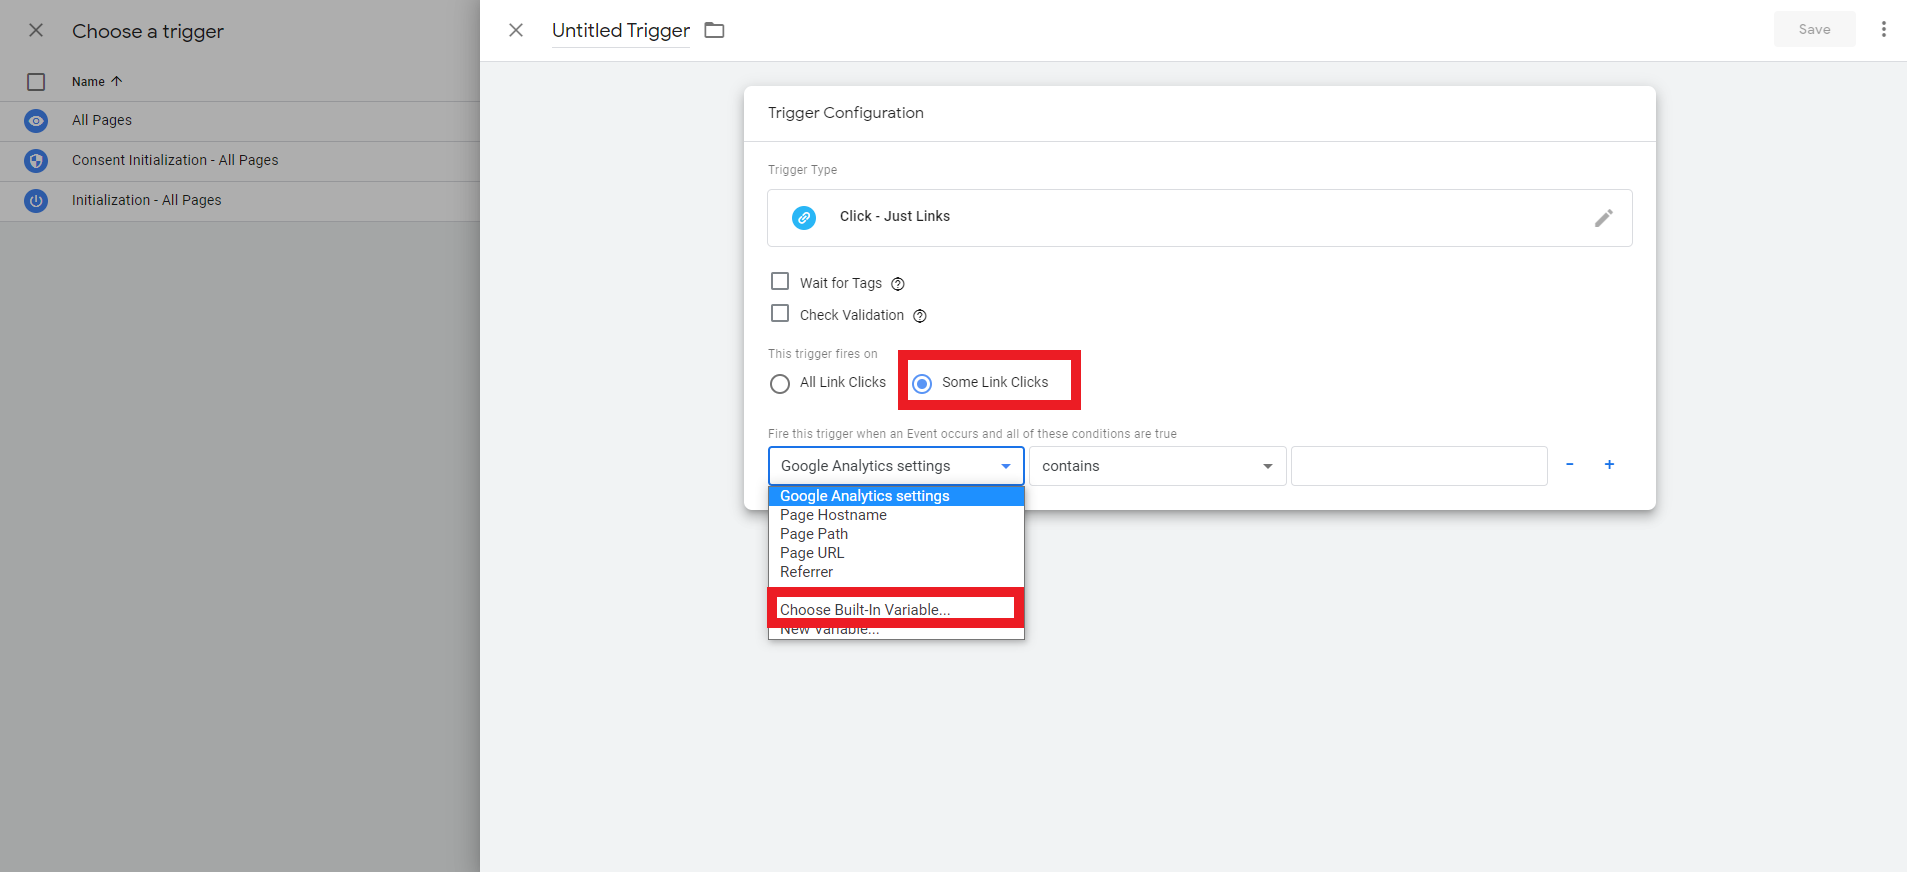Open the contains operator dropdown
1907x872 pixels.
tap(1157, 466)
